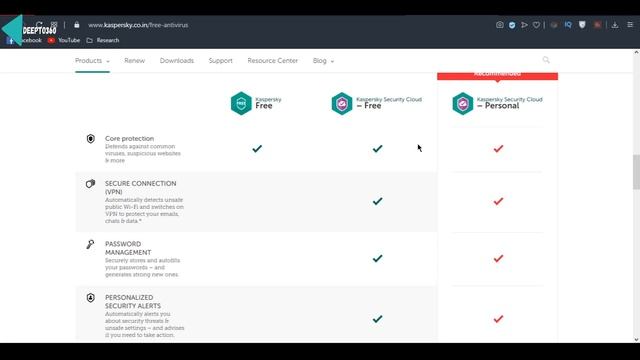Click the VPN unsafe Wi-Fi description text
The image size is (640, 360).
pos(144,210)
